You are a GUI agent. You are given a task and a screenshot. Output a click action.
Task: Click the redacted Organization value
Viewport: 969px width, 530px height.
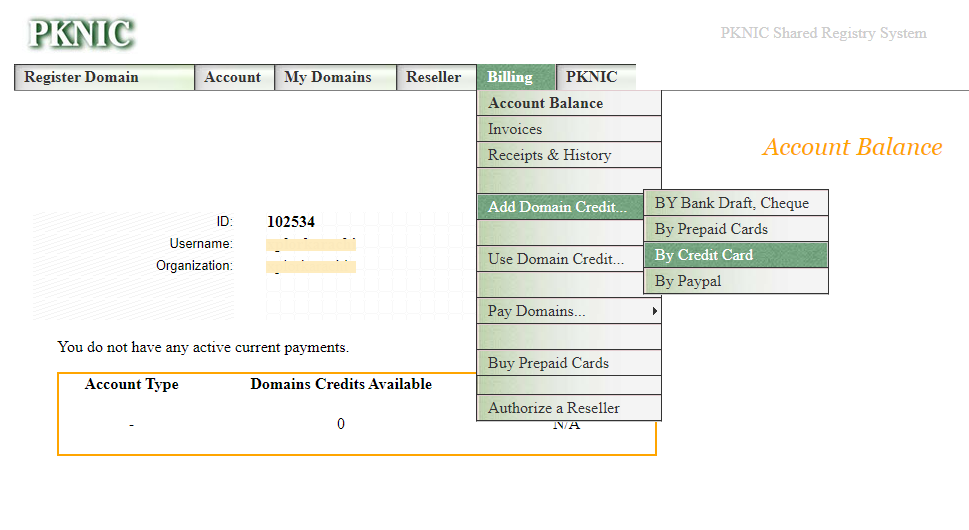click(x=311, y=266)
